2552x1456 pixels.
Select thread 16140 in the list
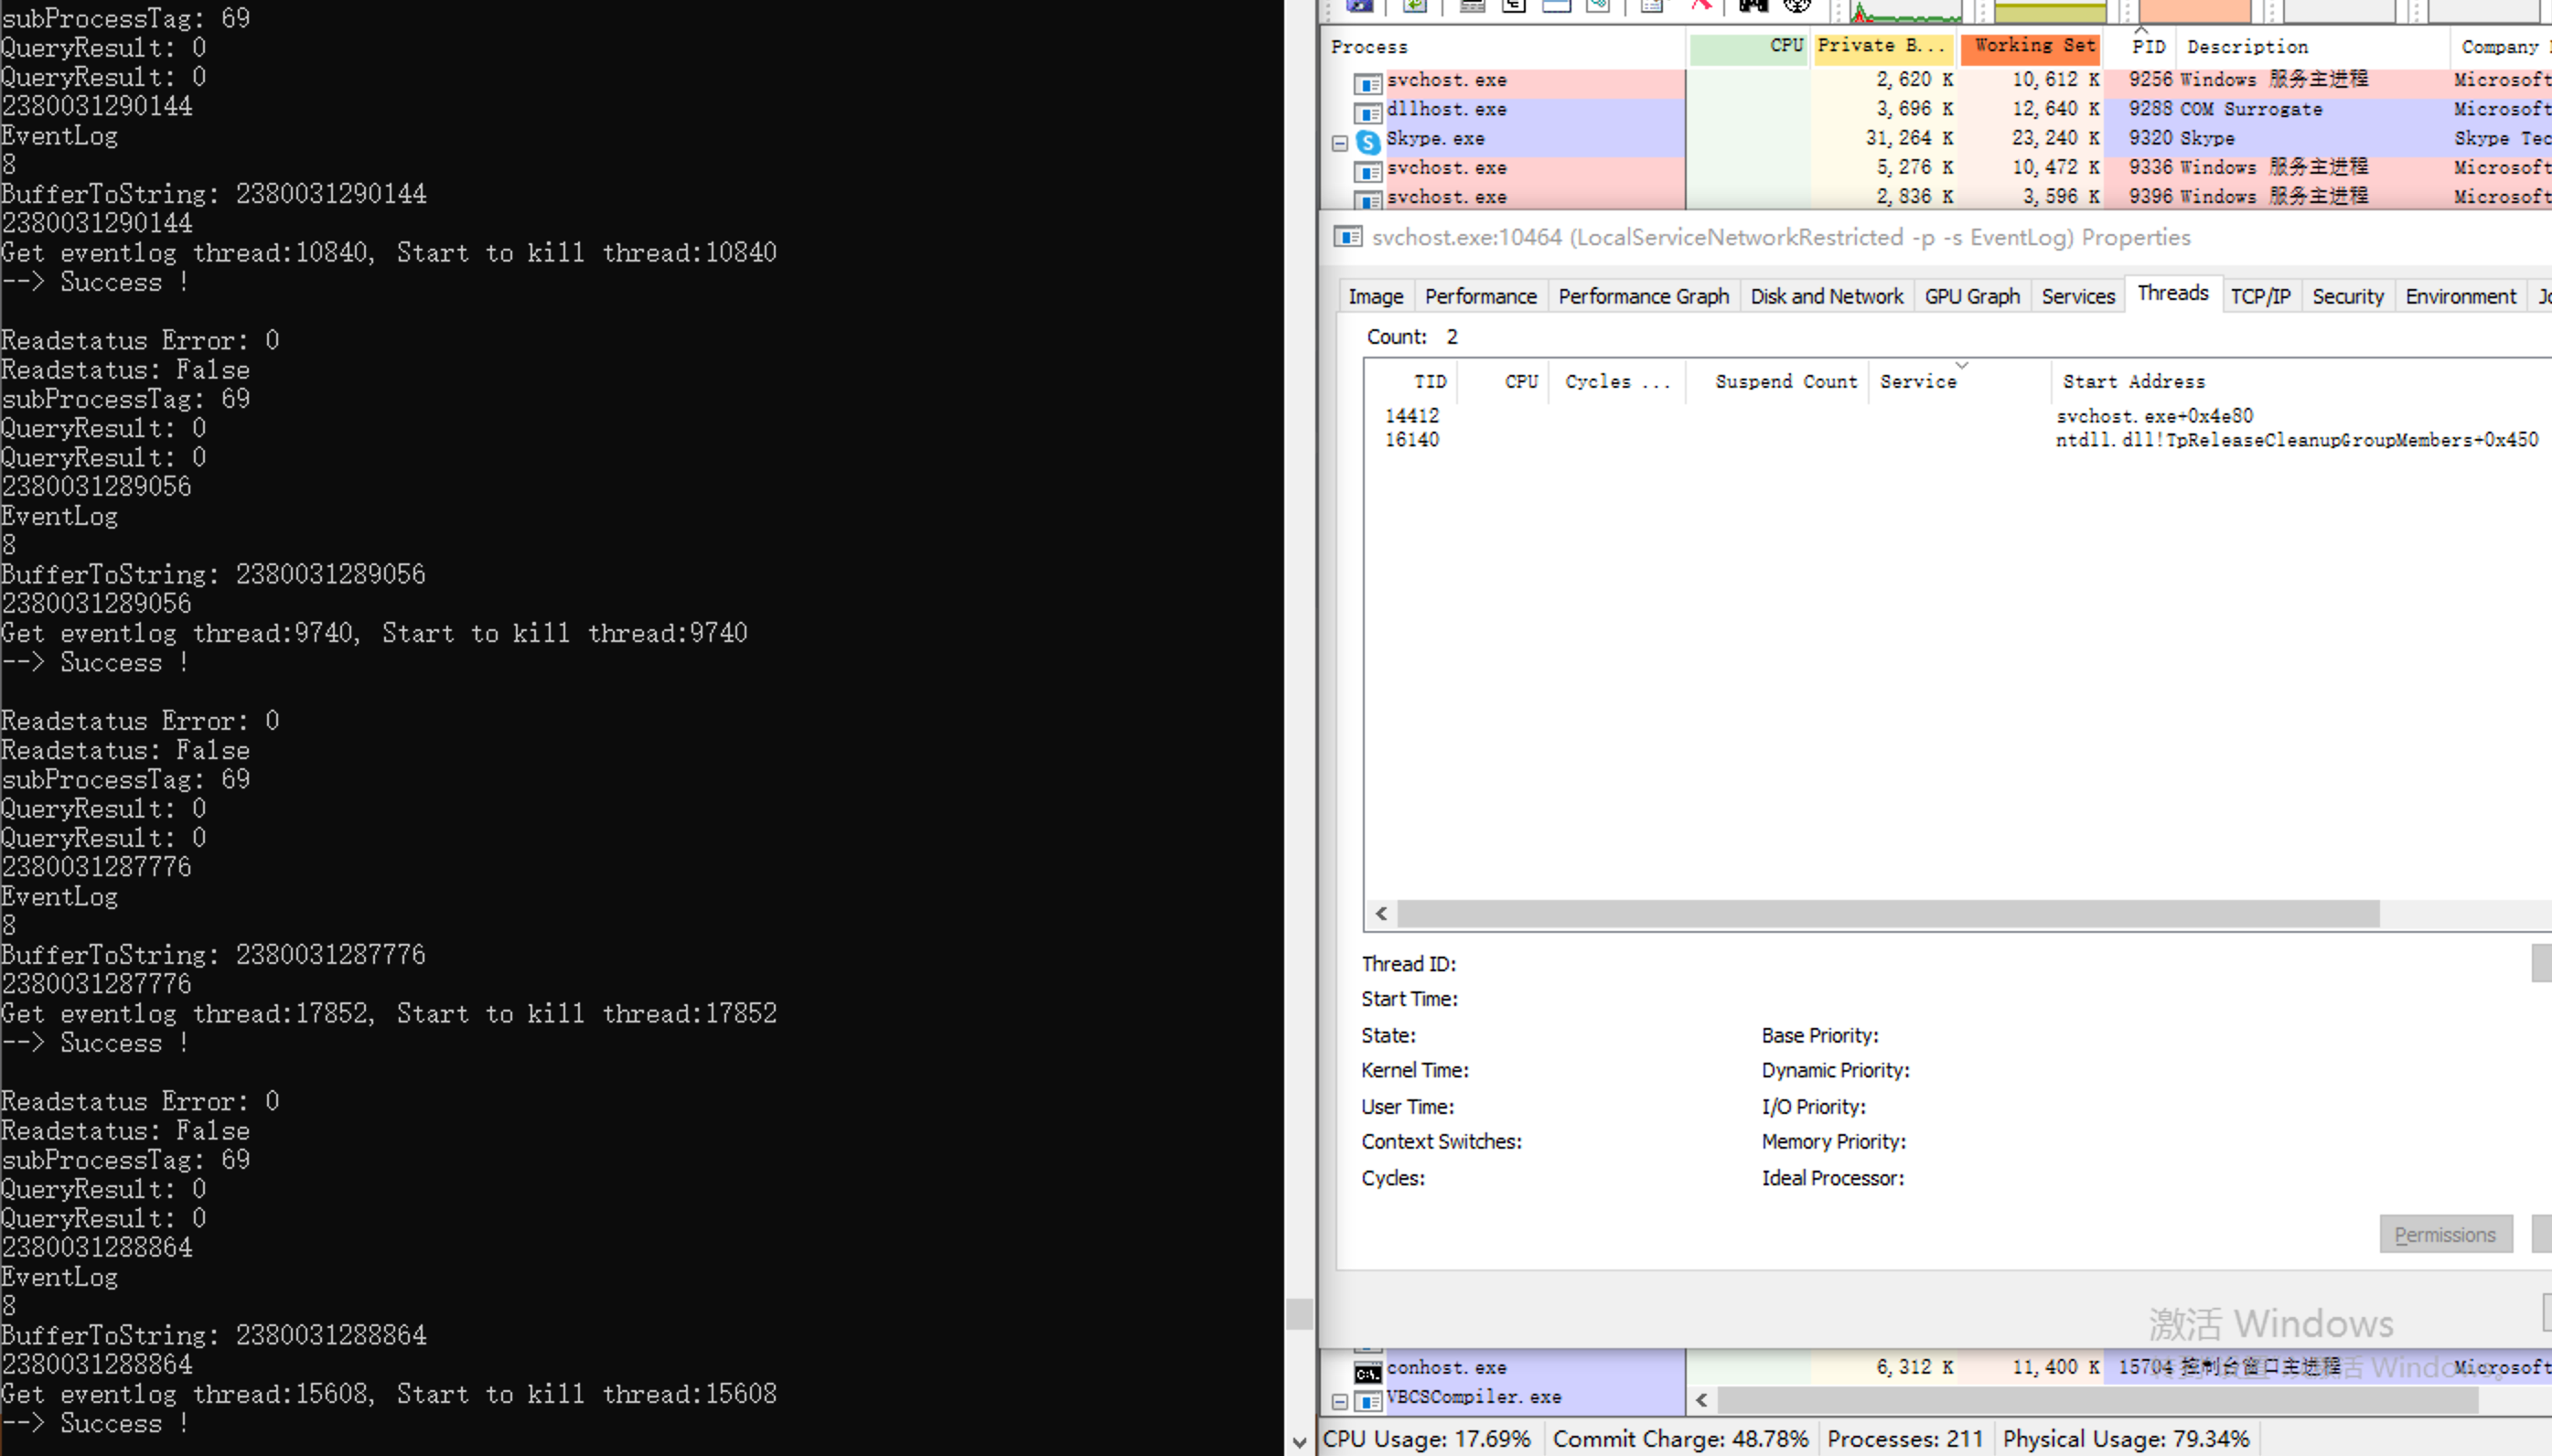coord(1411,440)
